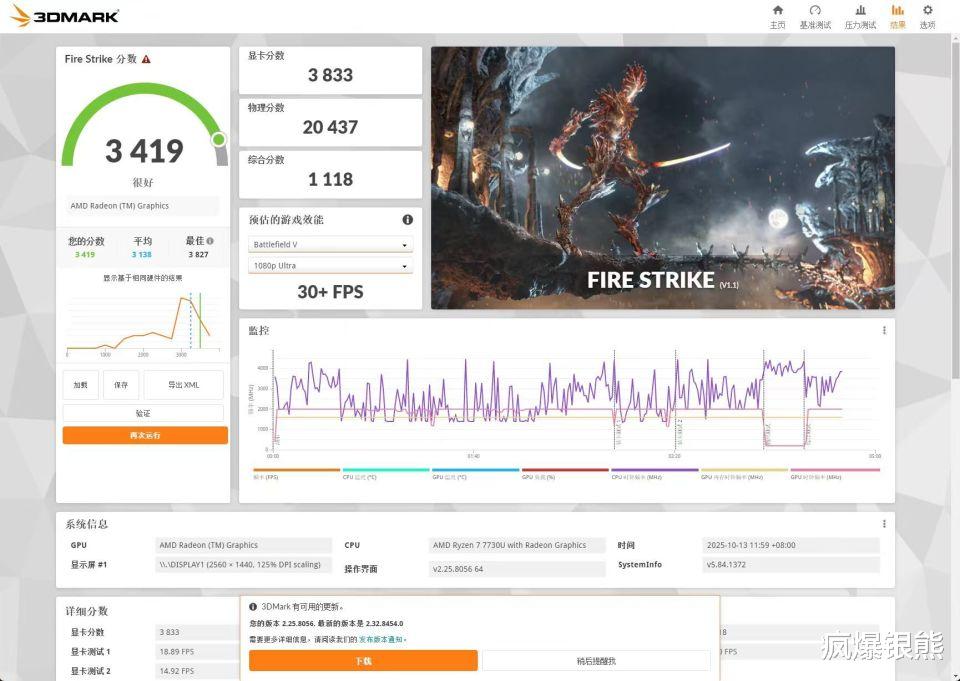Image resolution: width=960 pixels, height=681 pixels.
Task: Click the 3DMark logo
Action: 64,16
